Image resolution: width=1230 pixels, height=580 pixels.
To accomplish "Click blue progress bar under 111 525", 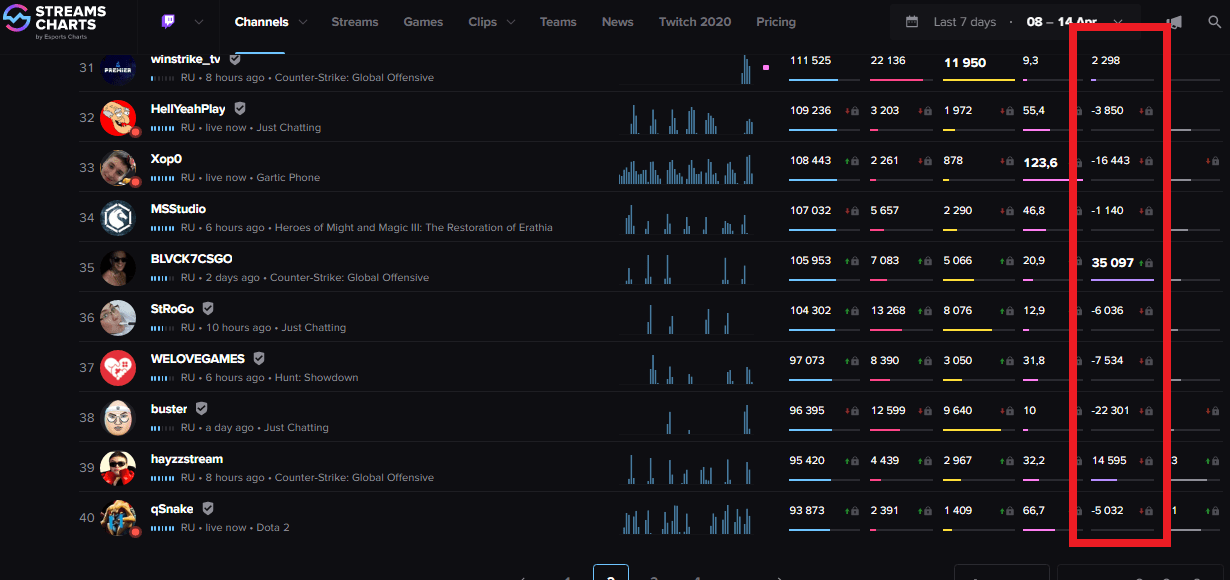I will [x=812, y=79].
